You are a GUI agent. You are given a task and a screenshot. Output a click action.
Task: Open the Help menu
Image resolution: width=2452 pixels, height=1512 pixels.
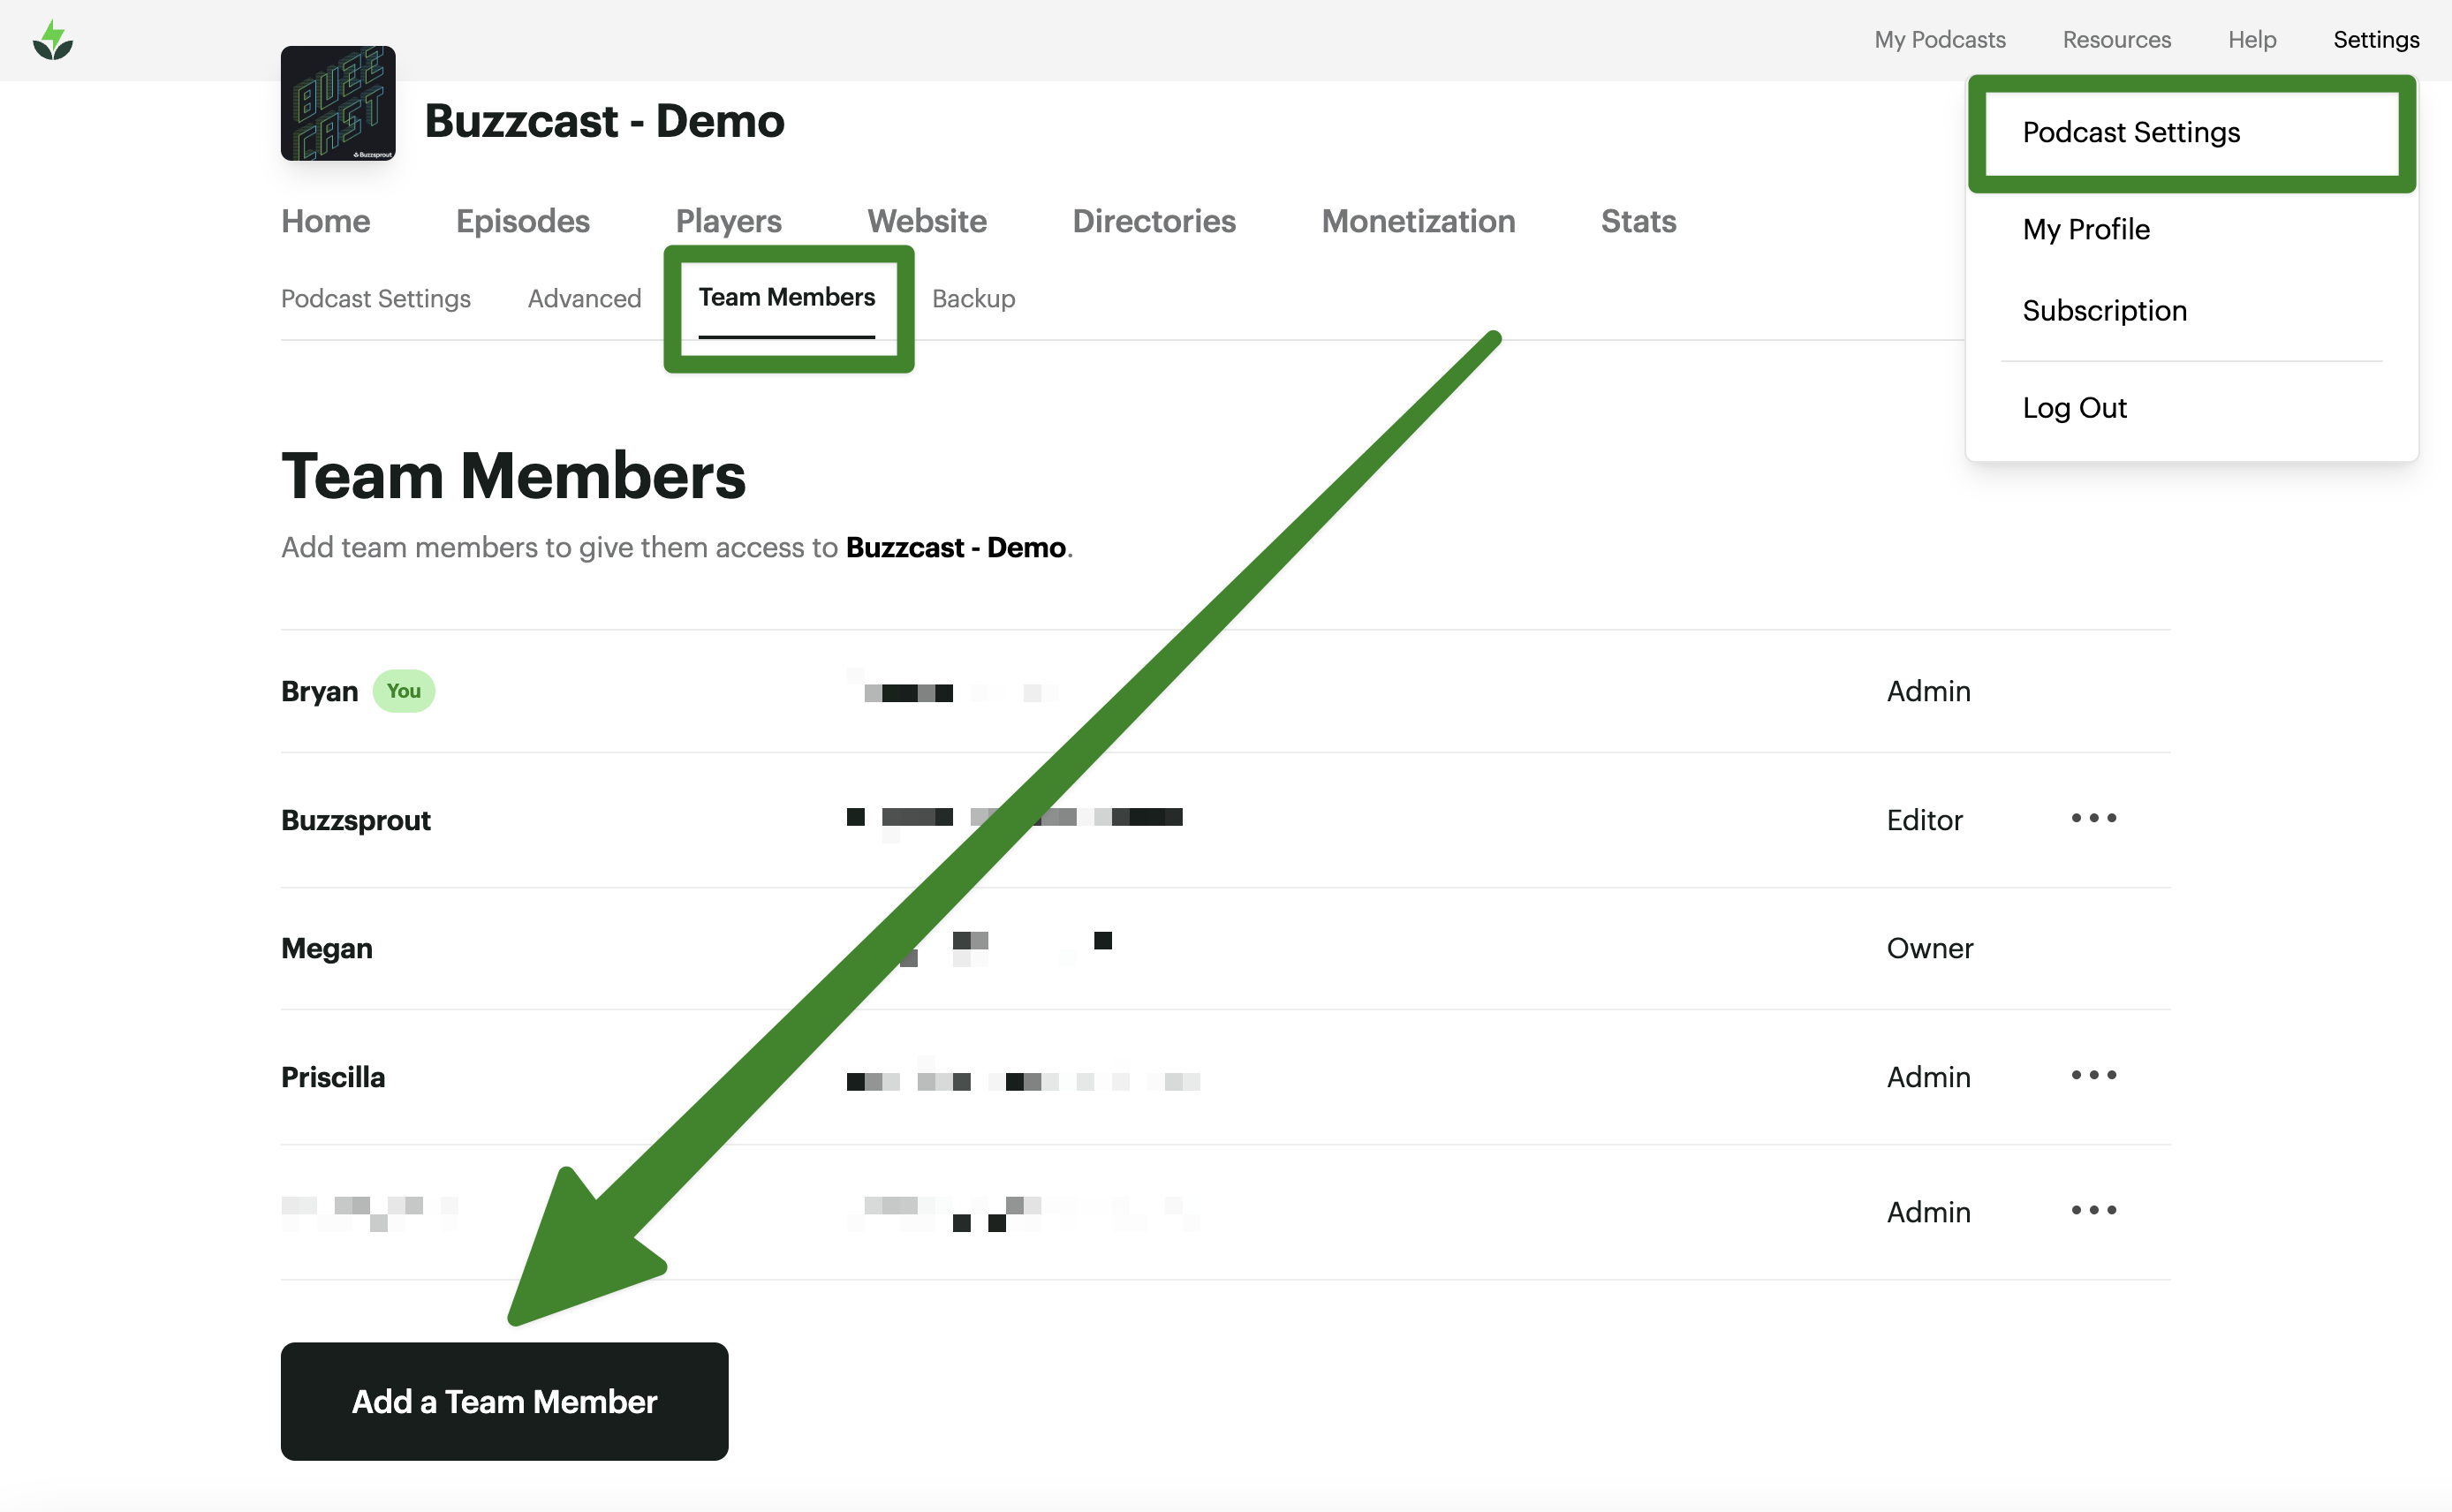(x=2251, y=40)
